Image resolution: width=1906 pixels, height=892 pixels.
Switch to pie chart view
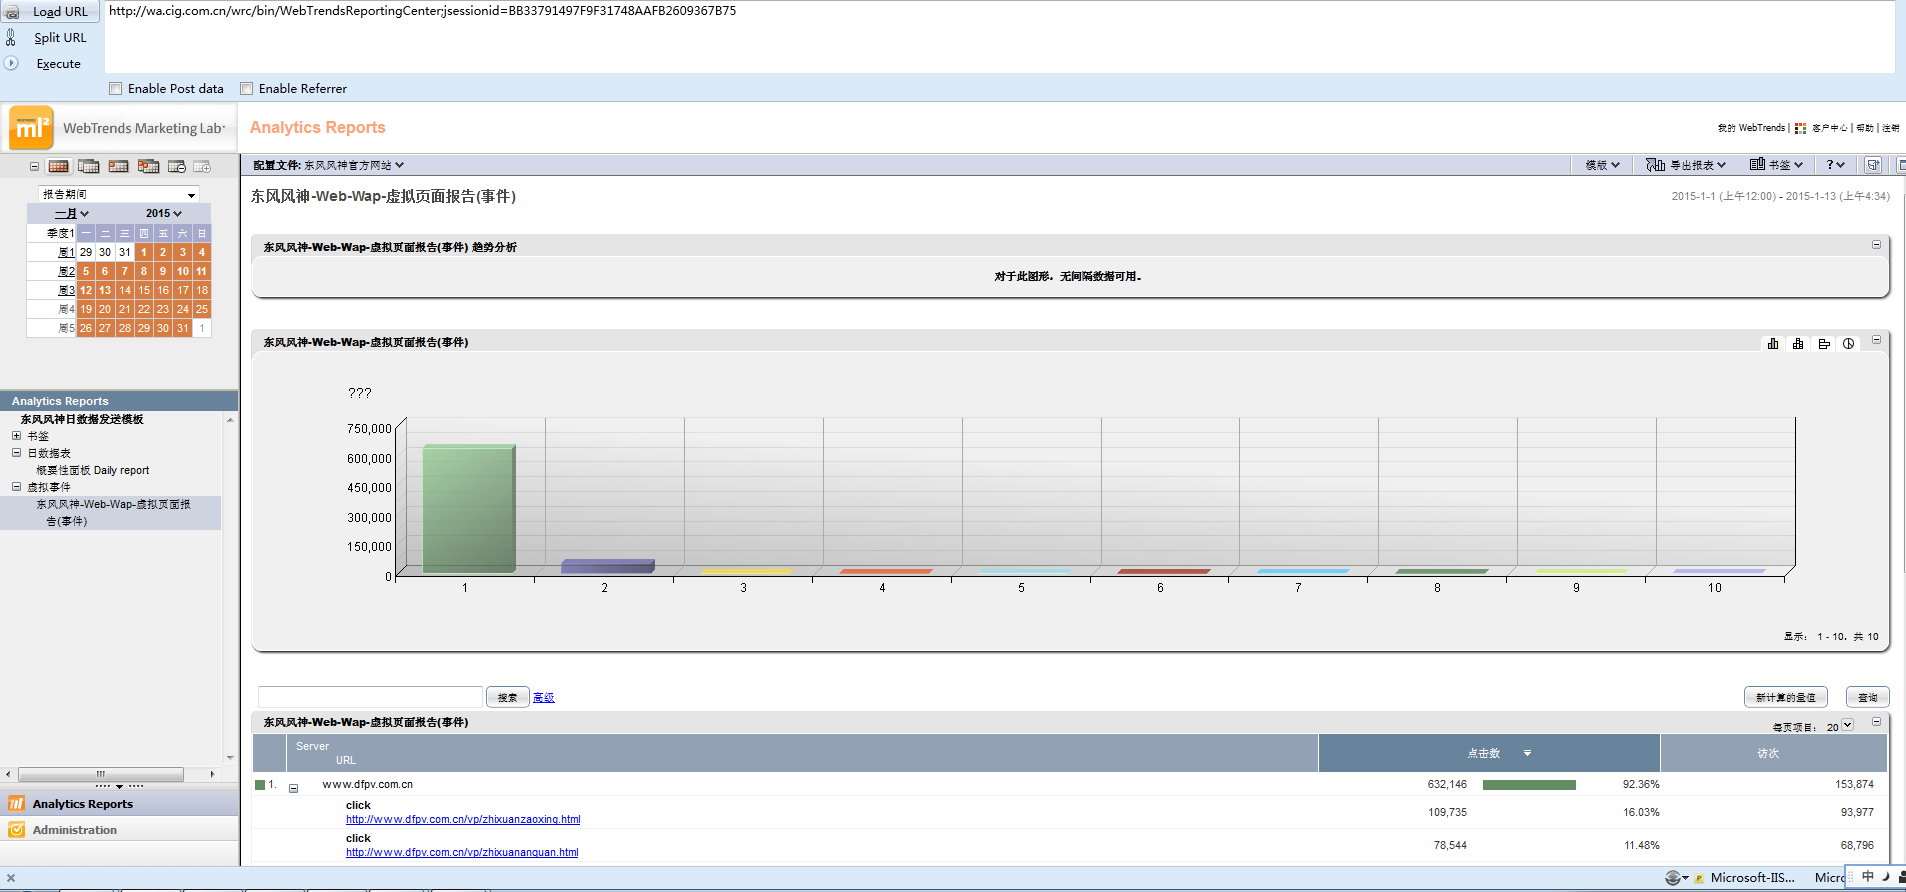[1849, 344]
